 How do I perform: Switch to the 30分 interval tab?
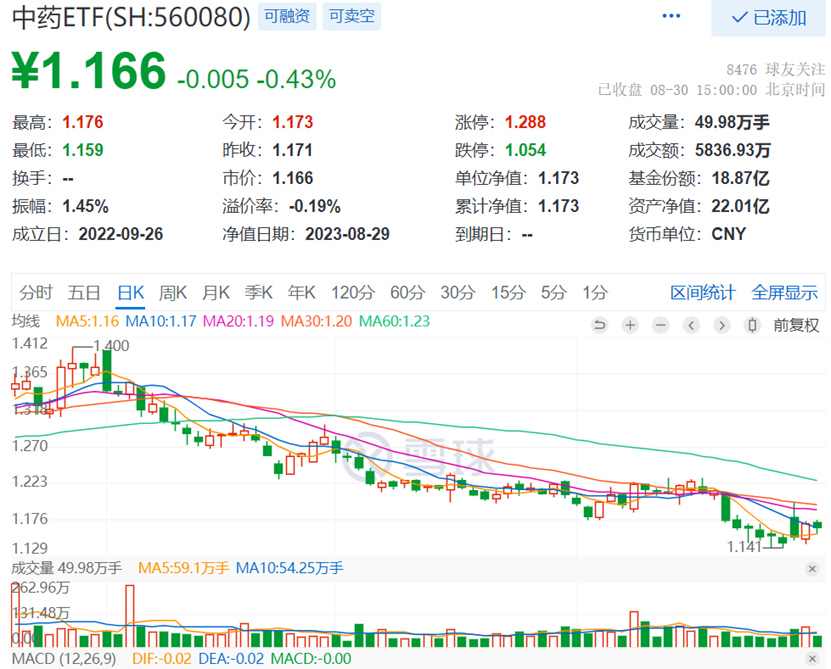(457, 292)
